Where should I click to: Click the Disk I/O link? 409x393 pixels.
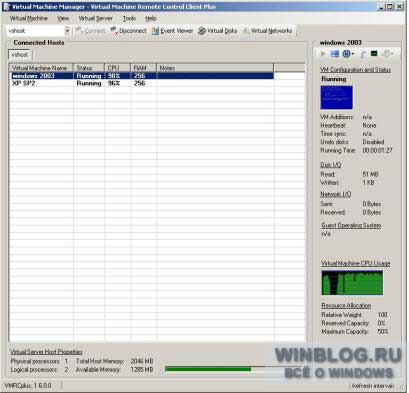pos(331,165)
